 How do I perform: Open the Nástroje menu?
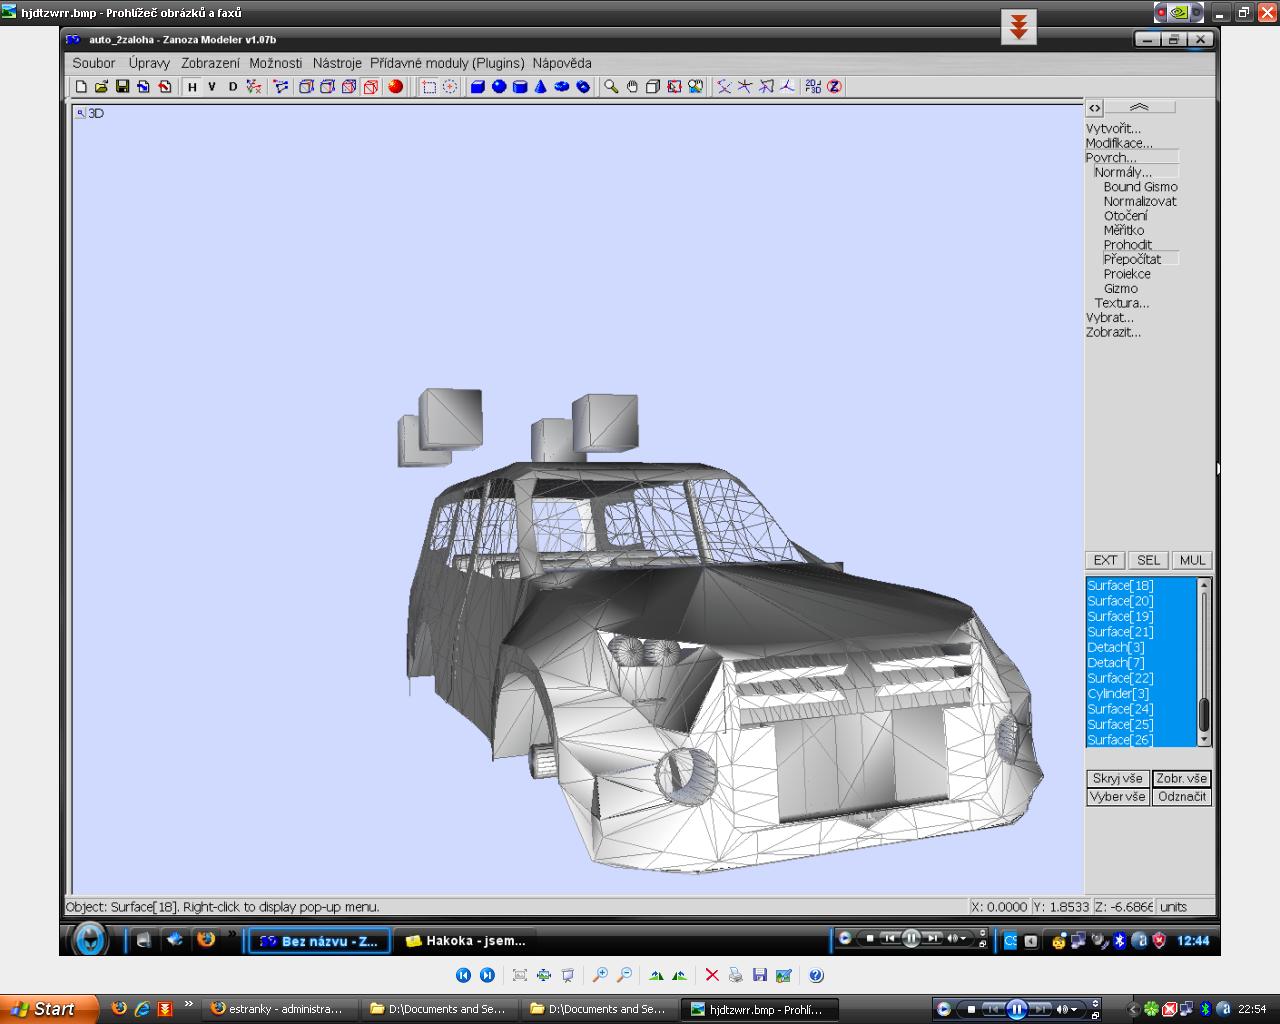click(x=337, y=63)
